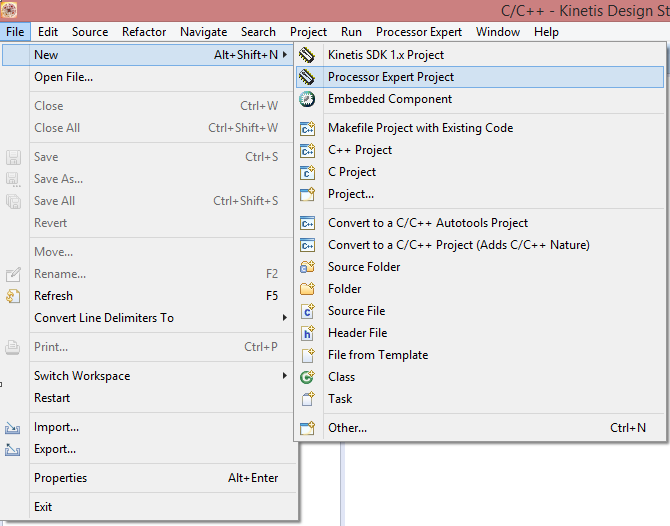This screenshot has width=670, height=526.
Task: Click the File from Template icon
Action: 307,355
